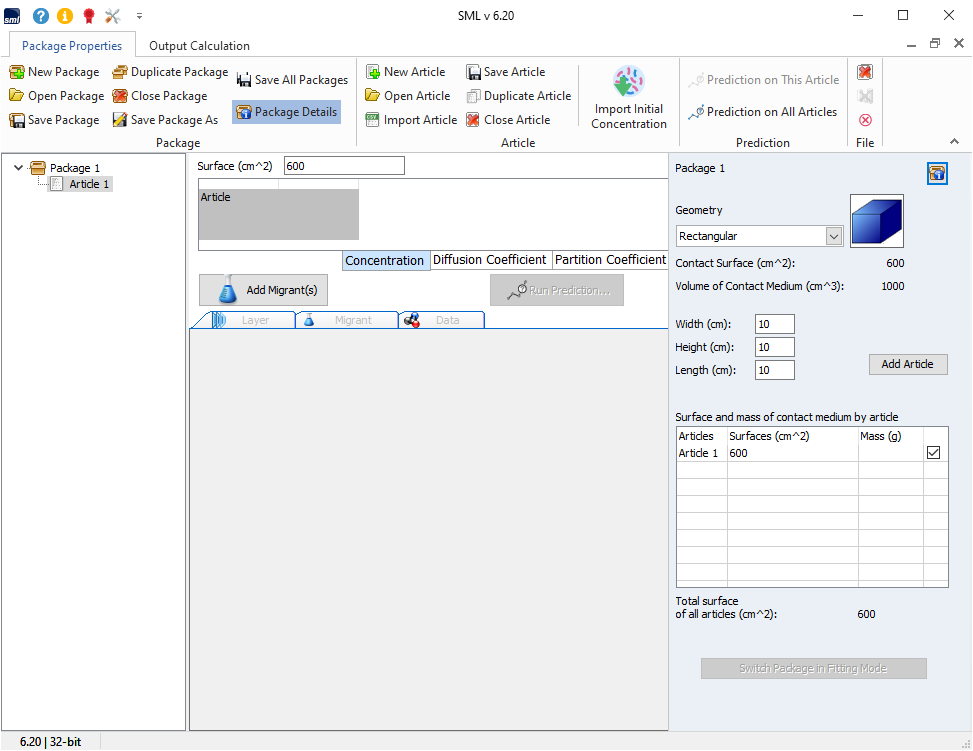The image size is (973, 751).
Task: Toggle the Package Details button
Action: click(287, 112)
